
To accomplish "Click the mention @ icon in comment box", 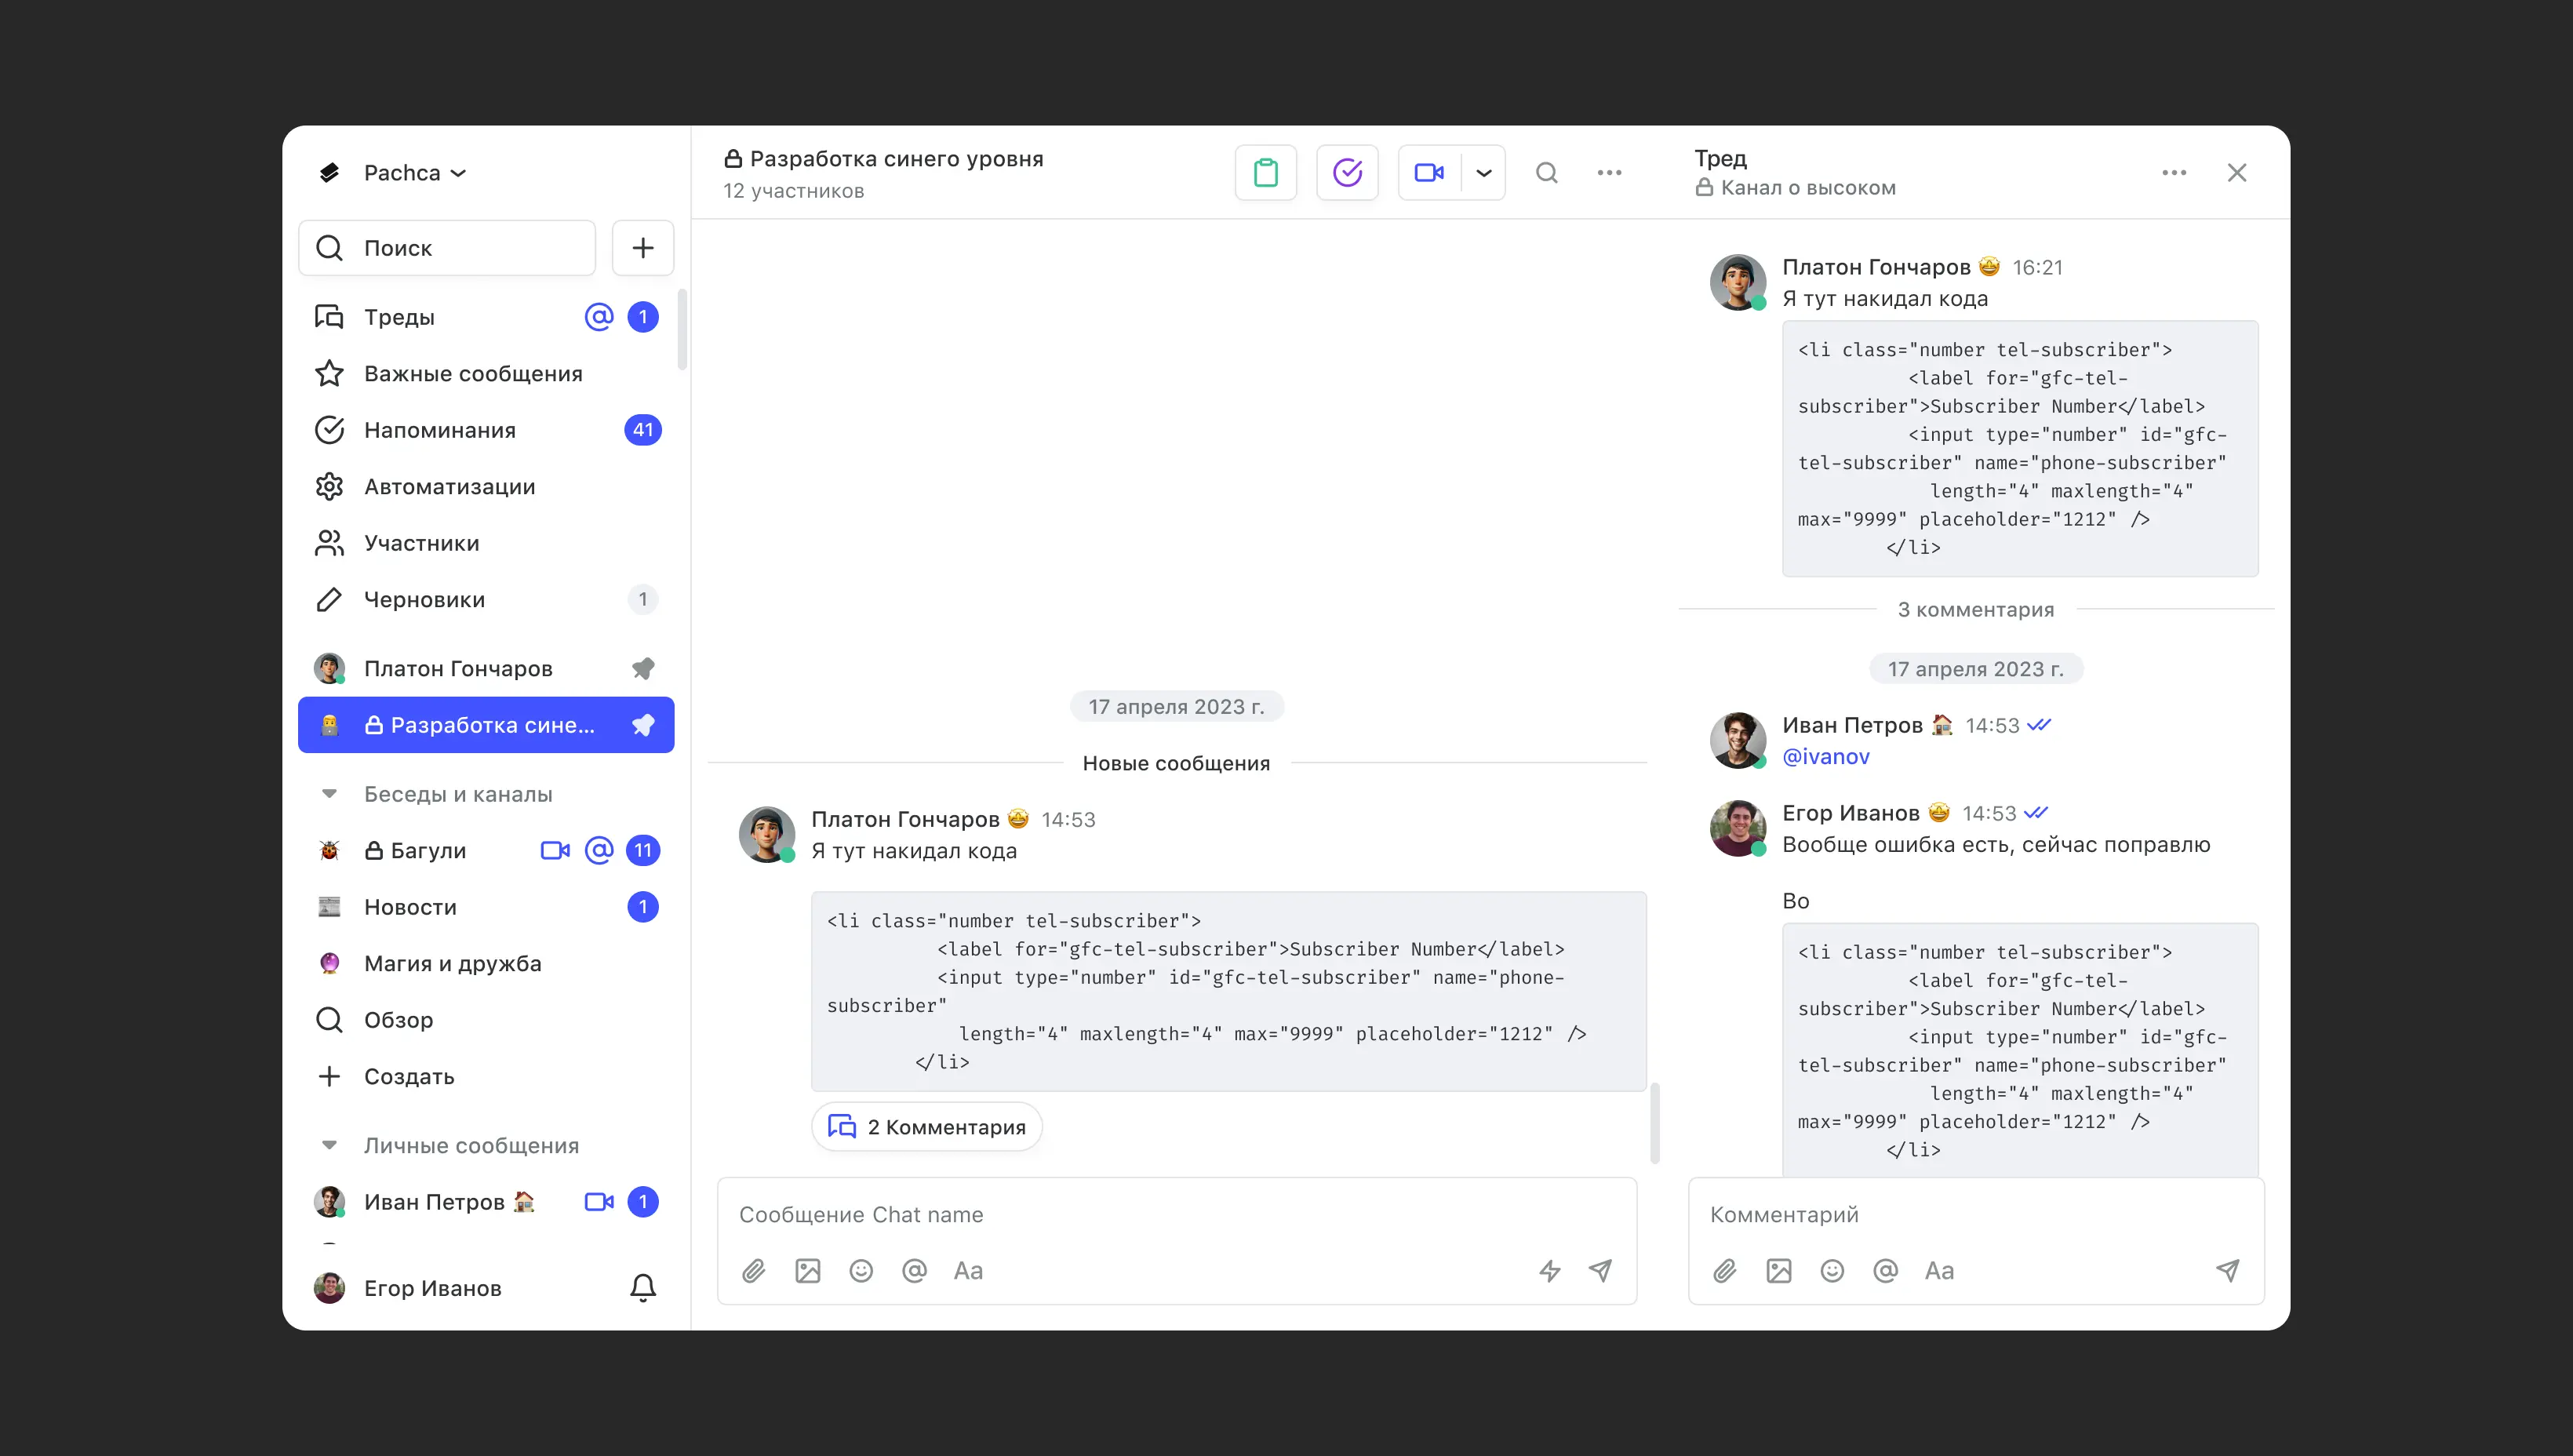I will click(1885, 1270).
